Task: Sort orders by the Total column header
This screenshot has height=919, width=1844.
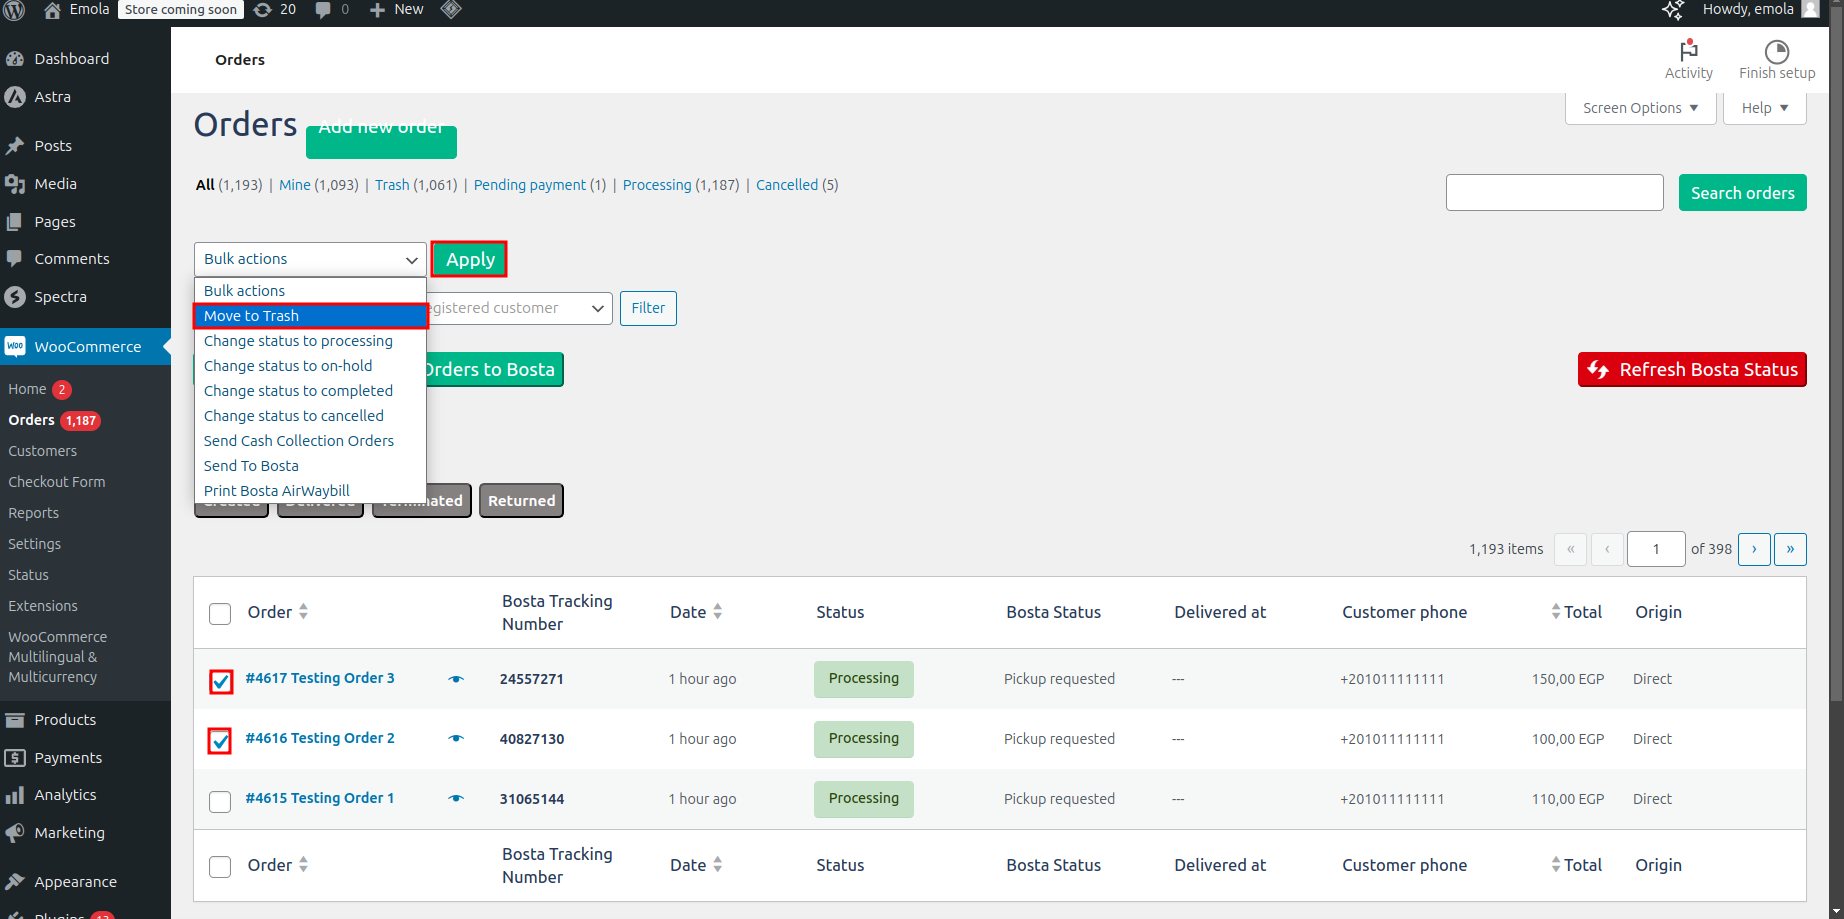Action: (1576, 612)
